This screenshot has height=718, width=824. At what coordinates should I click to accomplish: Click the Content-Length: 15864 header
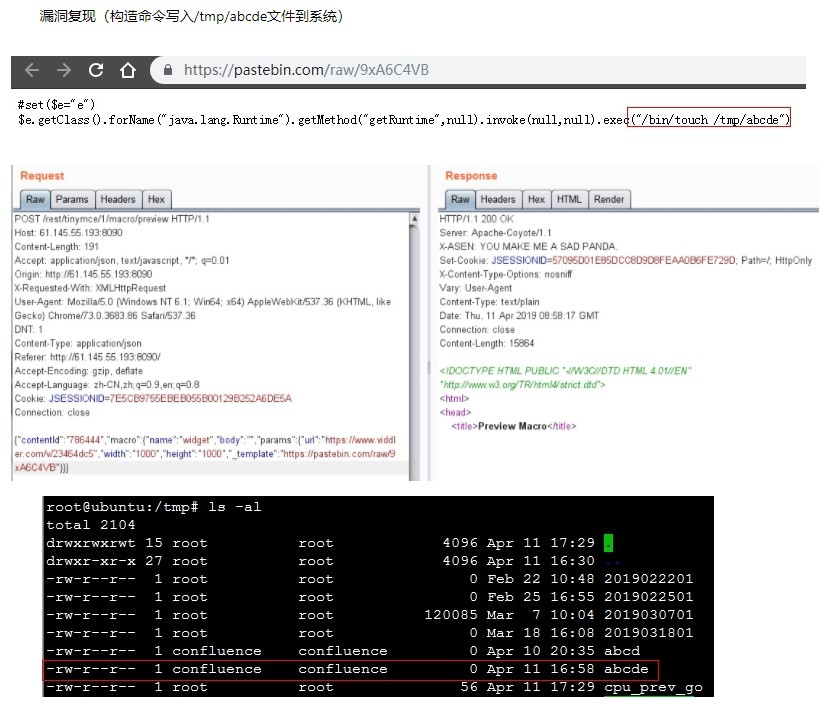(x=487, y=343)
